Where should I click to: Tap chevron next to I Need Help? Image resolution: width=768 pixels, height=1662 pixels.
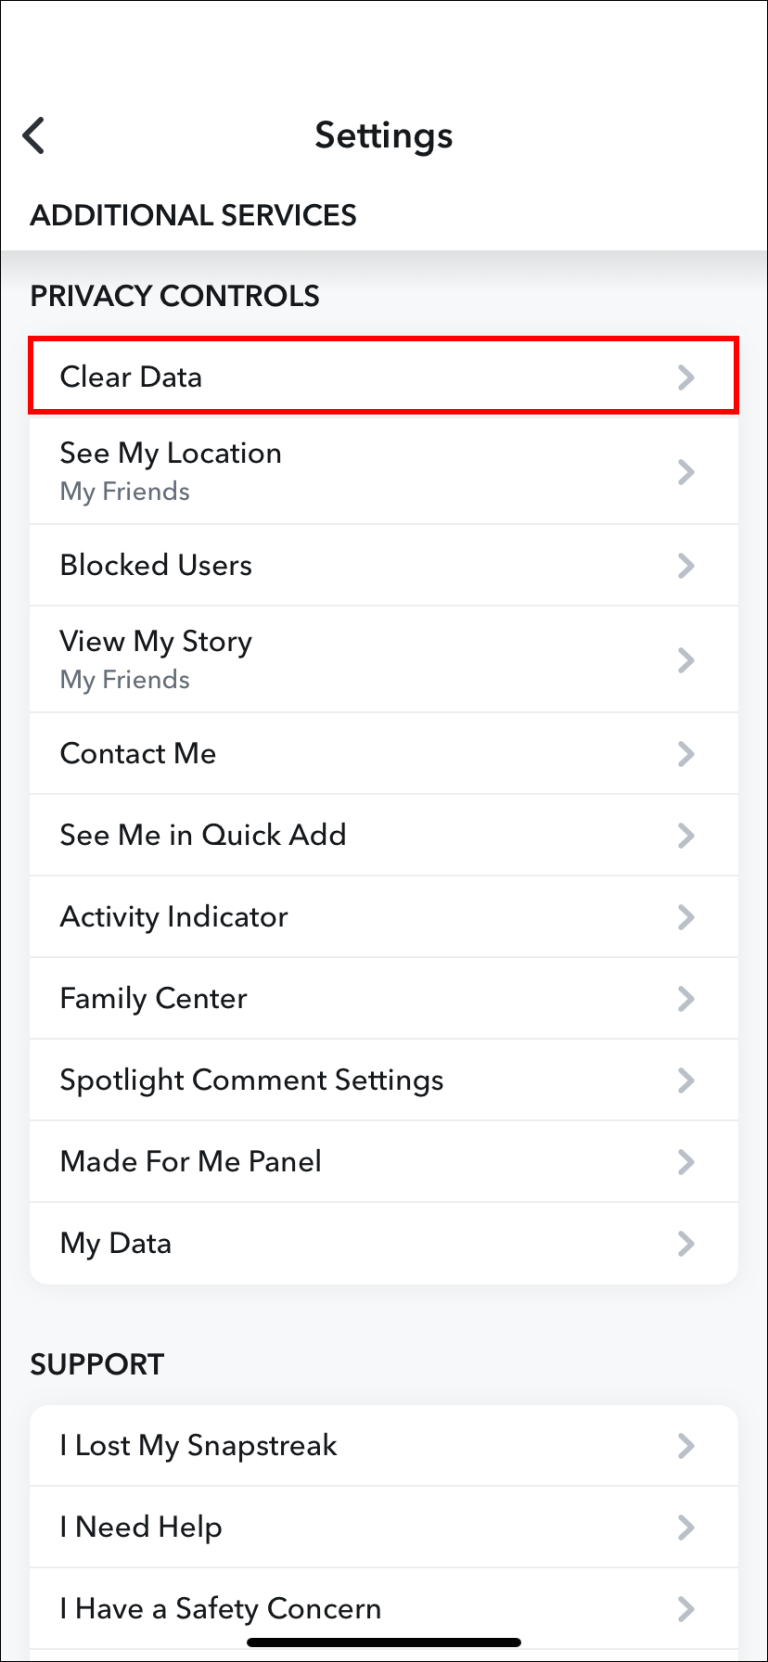[x=686, y=1527]
